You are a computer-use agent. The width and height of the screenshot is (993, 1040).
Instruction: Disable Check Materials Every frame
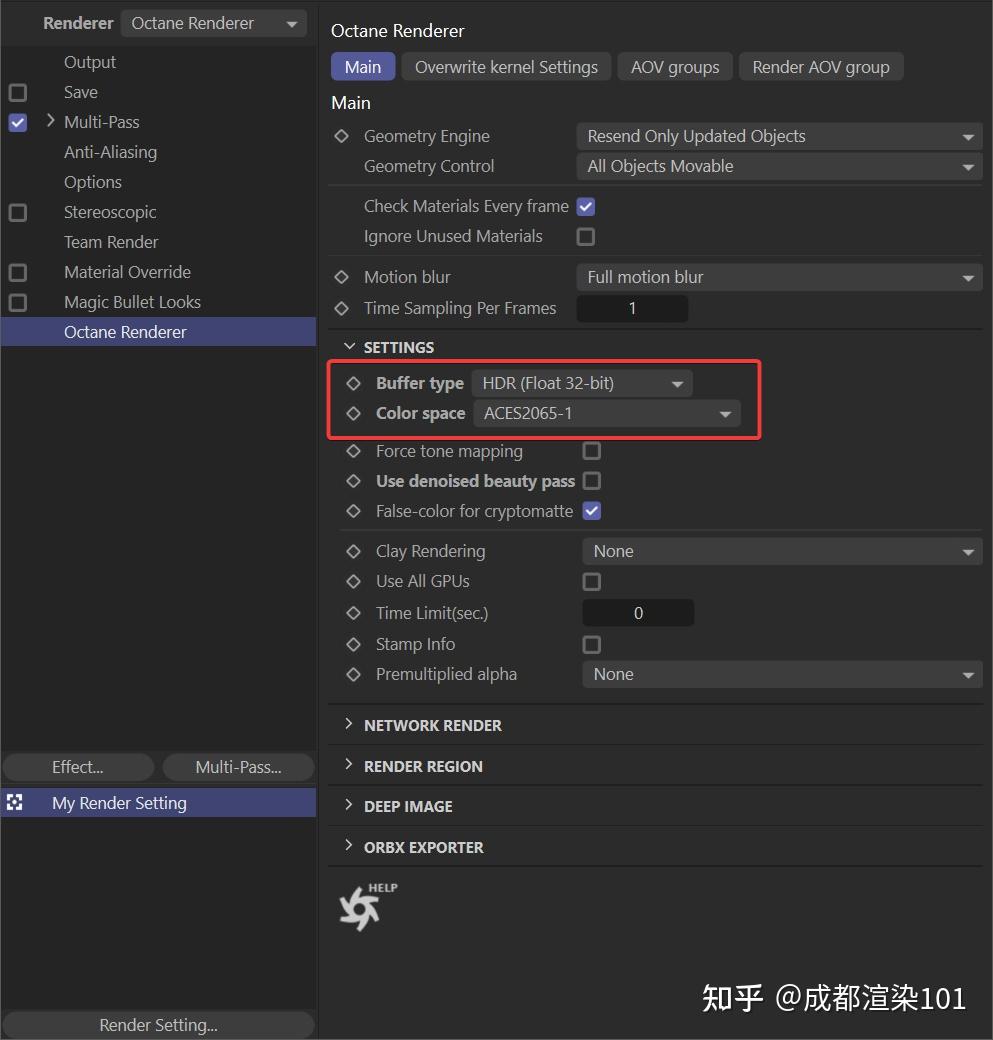(585, 206)
